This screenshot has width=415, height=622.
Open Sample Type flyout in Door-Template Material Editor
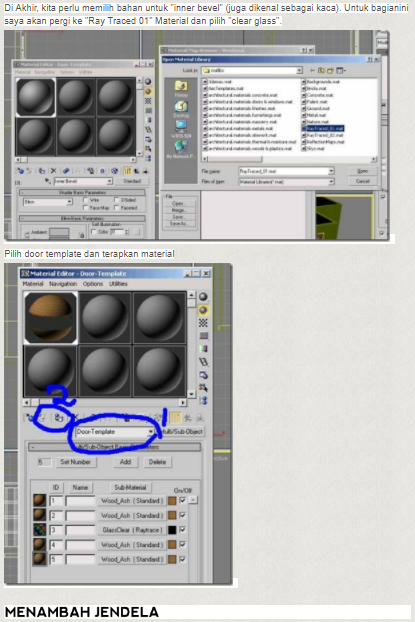(x=203, y=297)
